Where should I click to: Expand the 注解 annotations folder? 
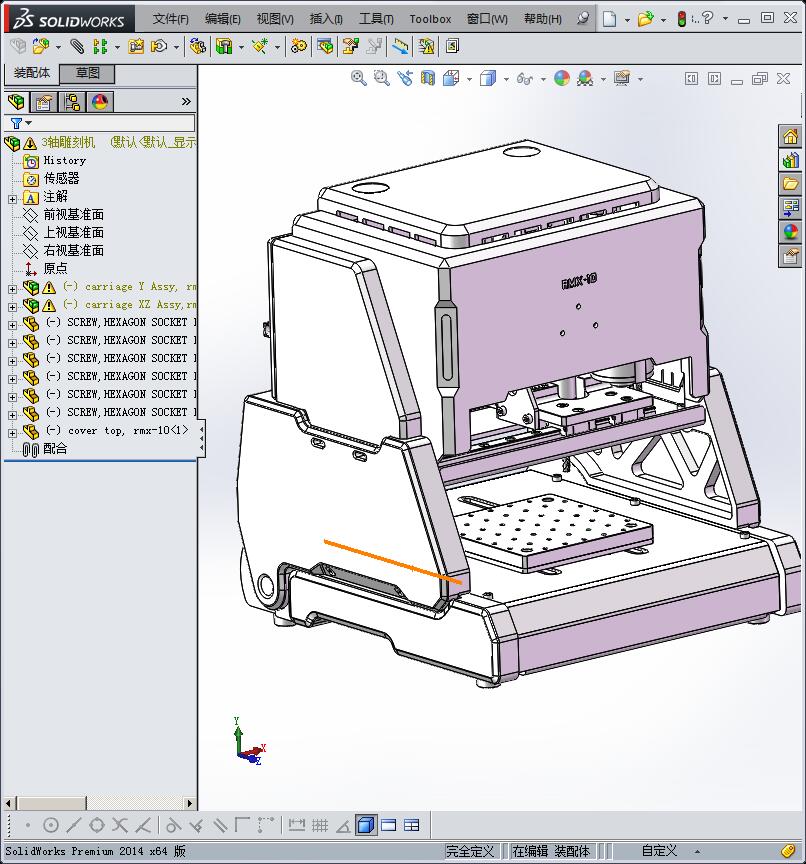[x=12, y=199]
